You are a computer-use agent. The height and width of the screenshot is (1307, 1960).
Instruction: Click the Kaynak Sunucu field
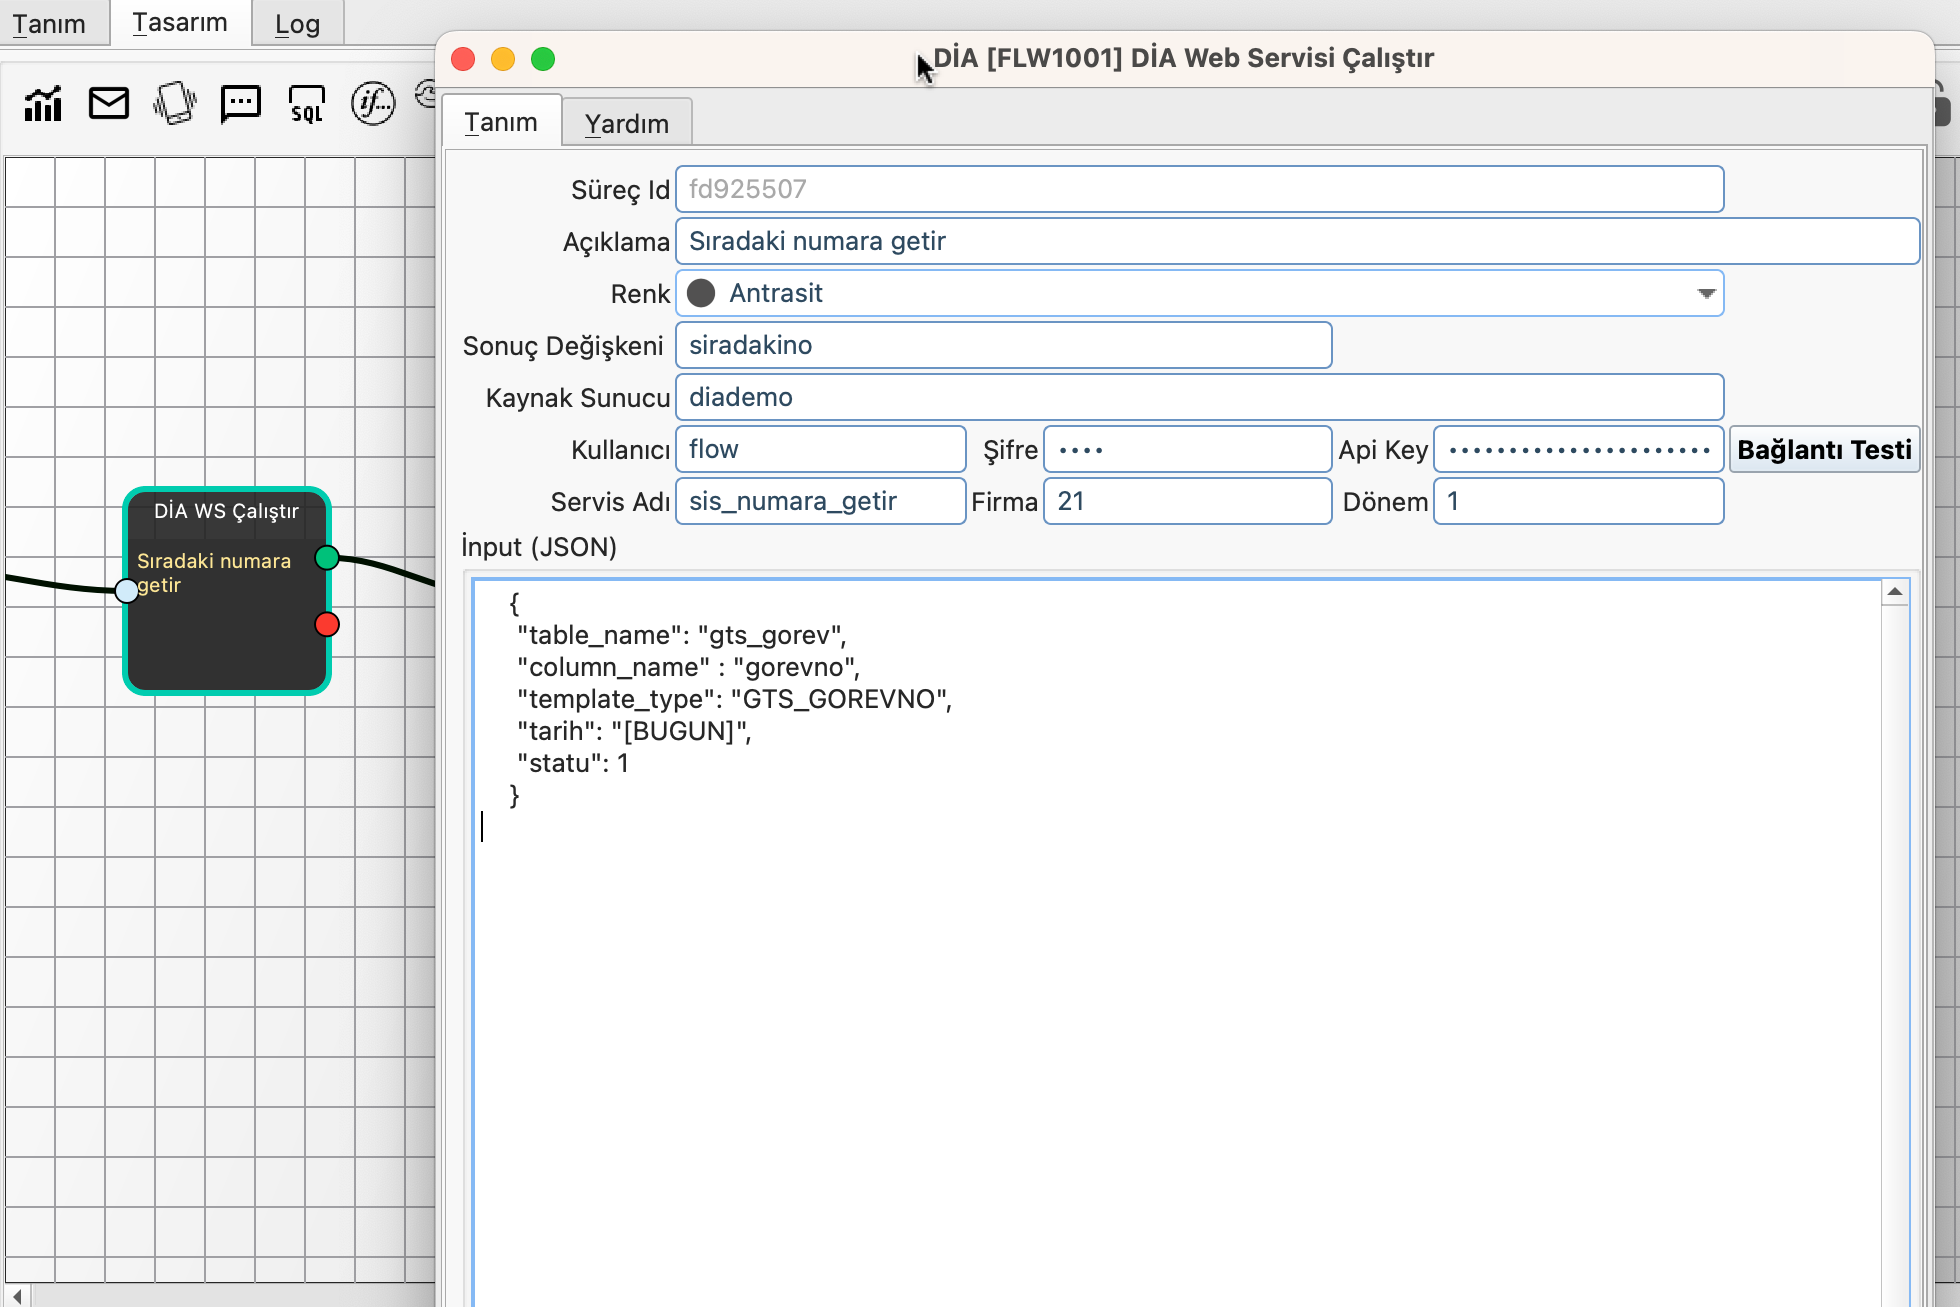pyautogui.click(x=1199, y=397)
